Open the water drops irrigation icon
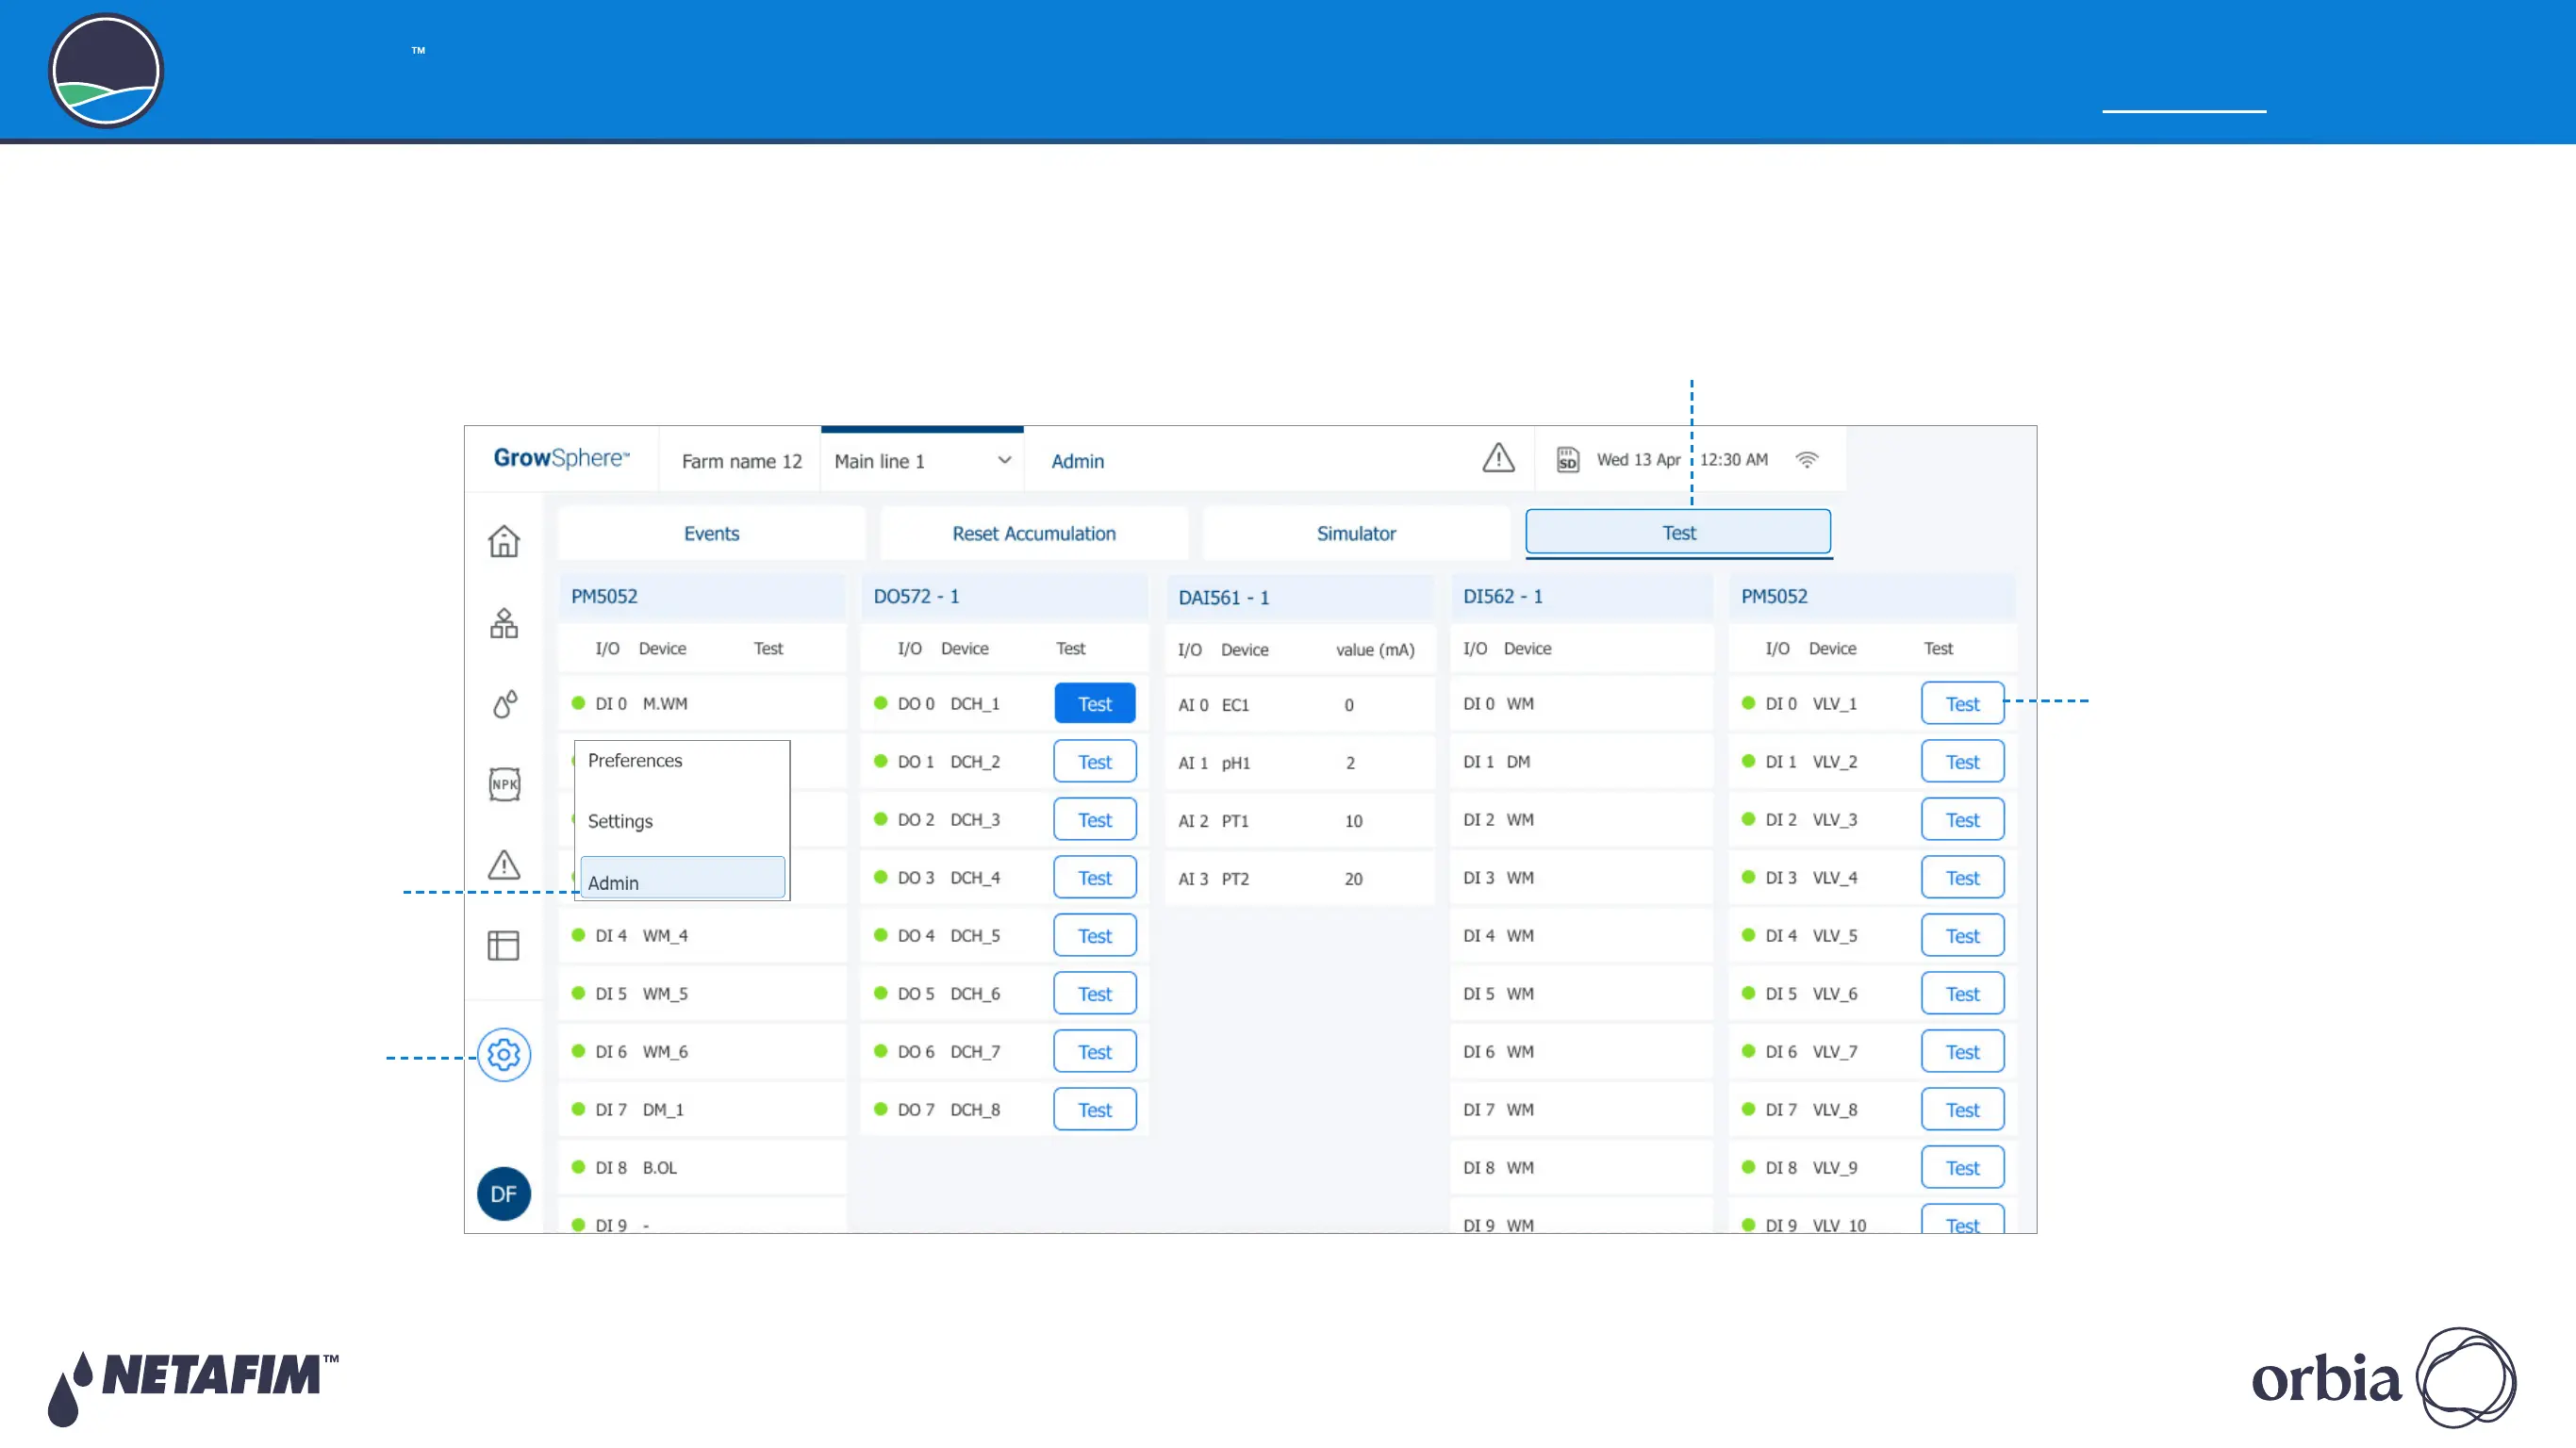The image size is (2576, 1448). tap(504, 704)
